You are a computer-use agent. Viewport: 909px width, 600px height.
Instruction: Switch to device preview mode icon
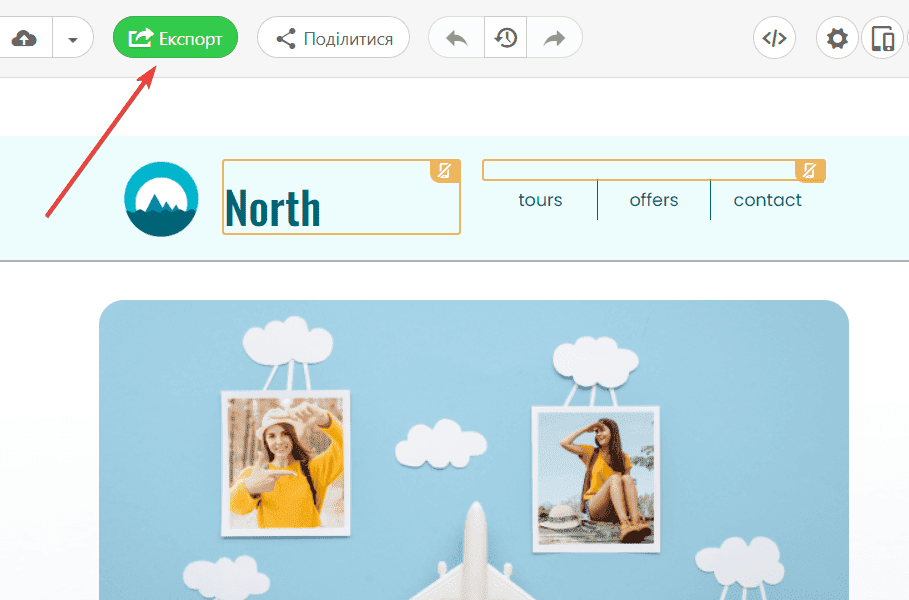(882, 39)
